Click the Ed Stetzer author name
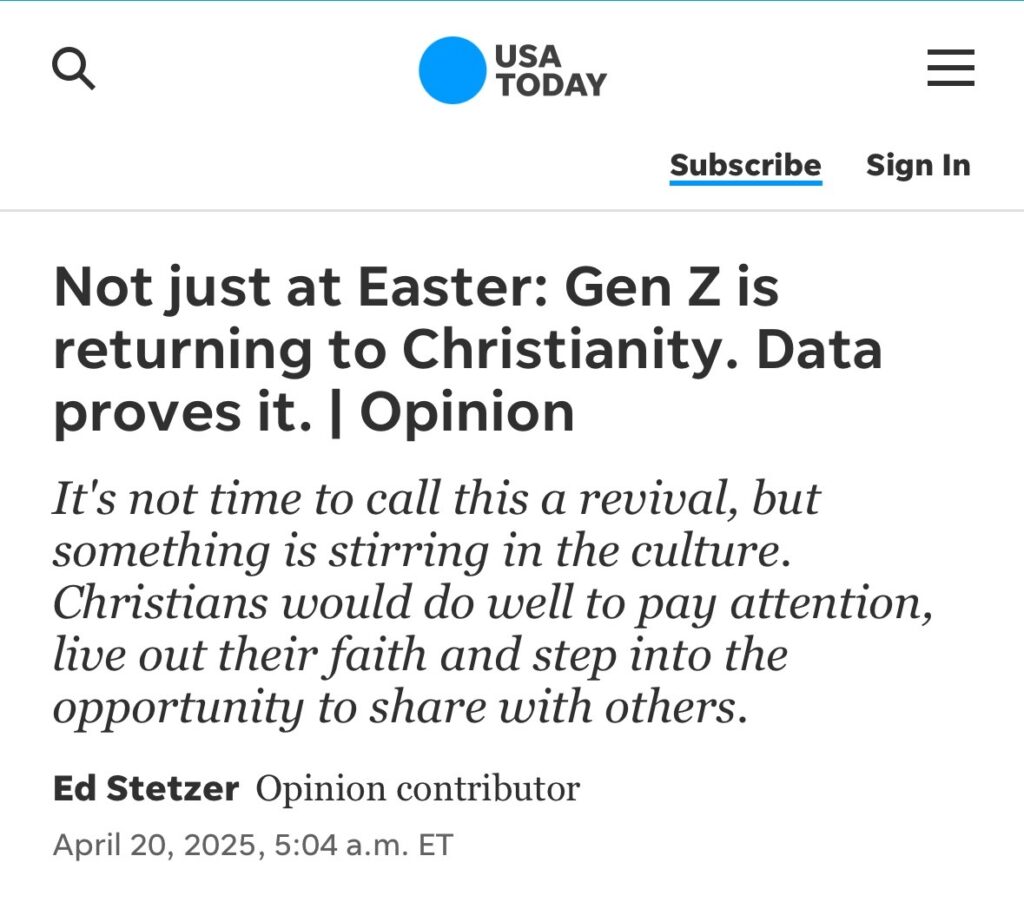Screen dimensions: 1024x902 [x=146, y=788]
